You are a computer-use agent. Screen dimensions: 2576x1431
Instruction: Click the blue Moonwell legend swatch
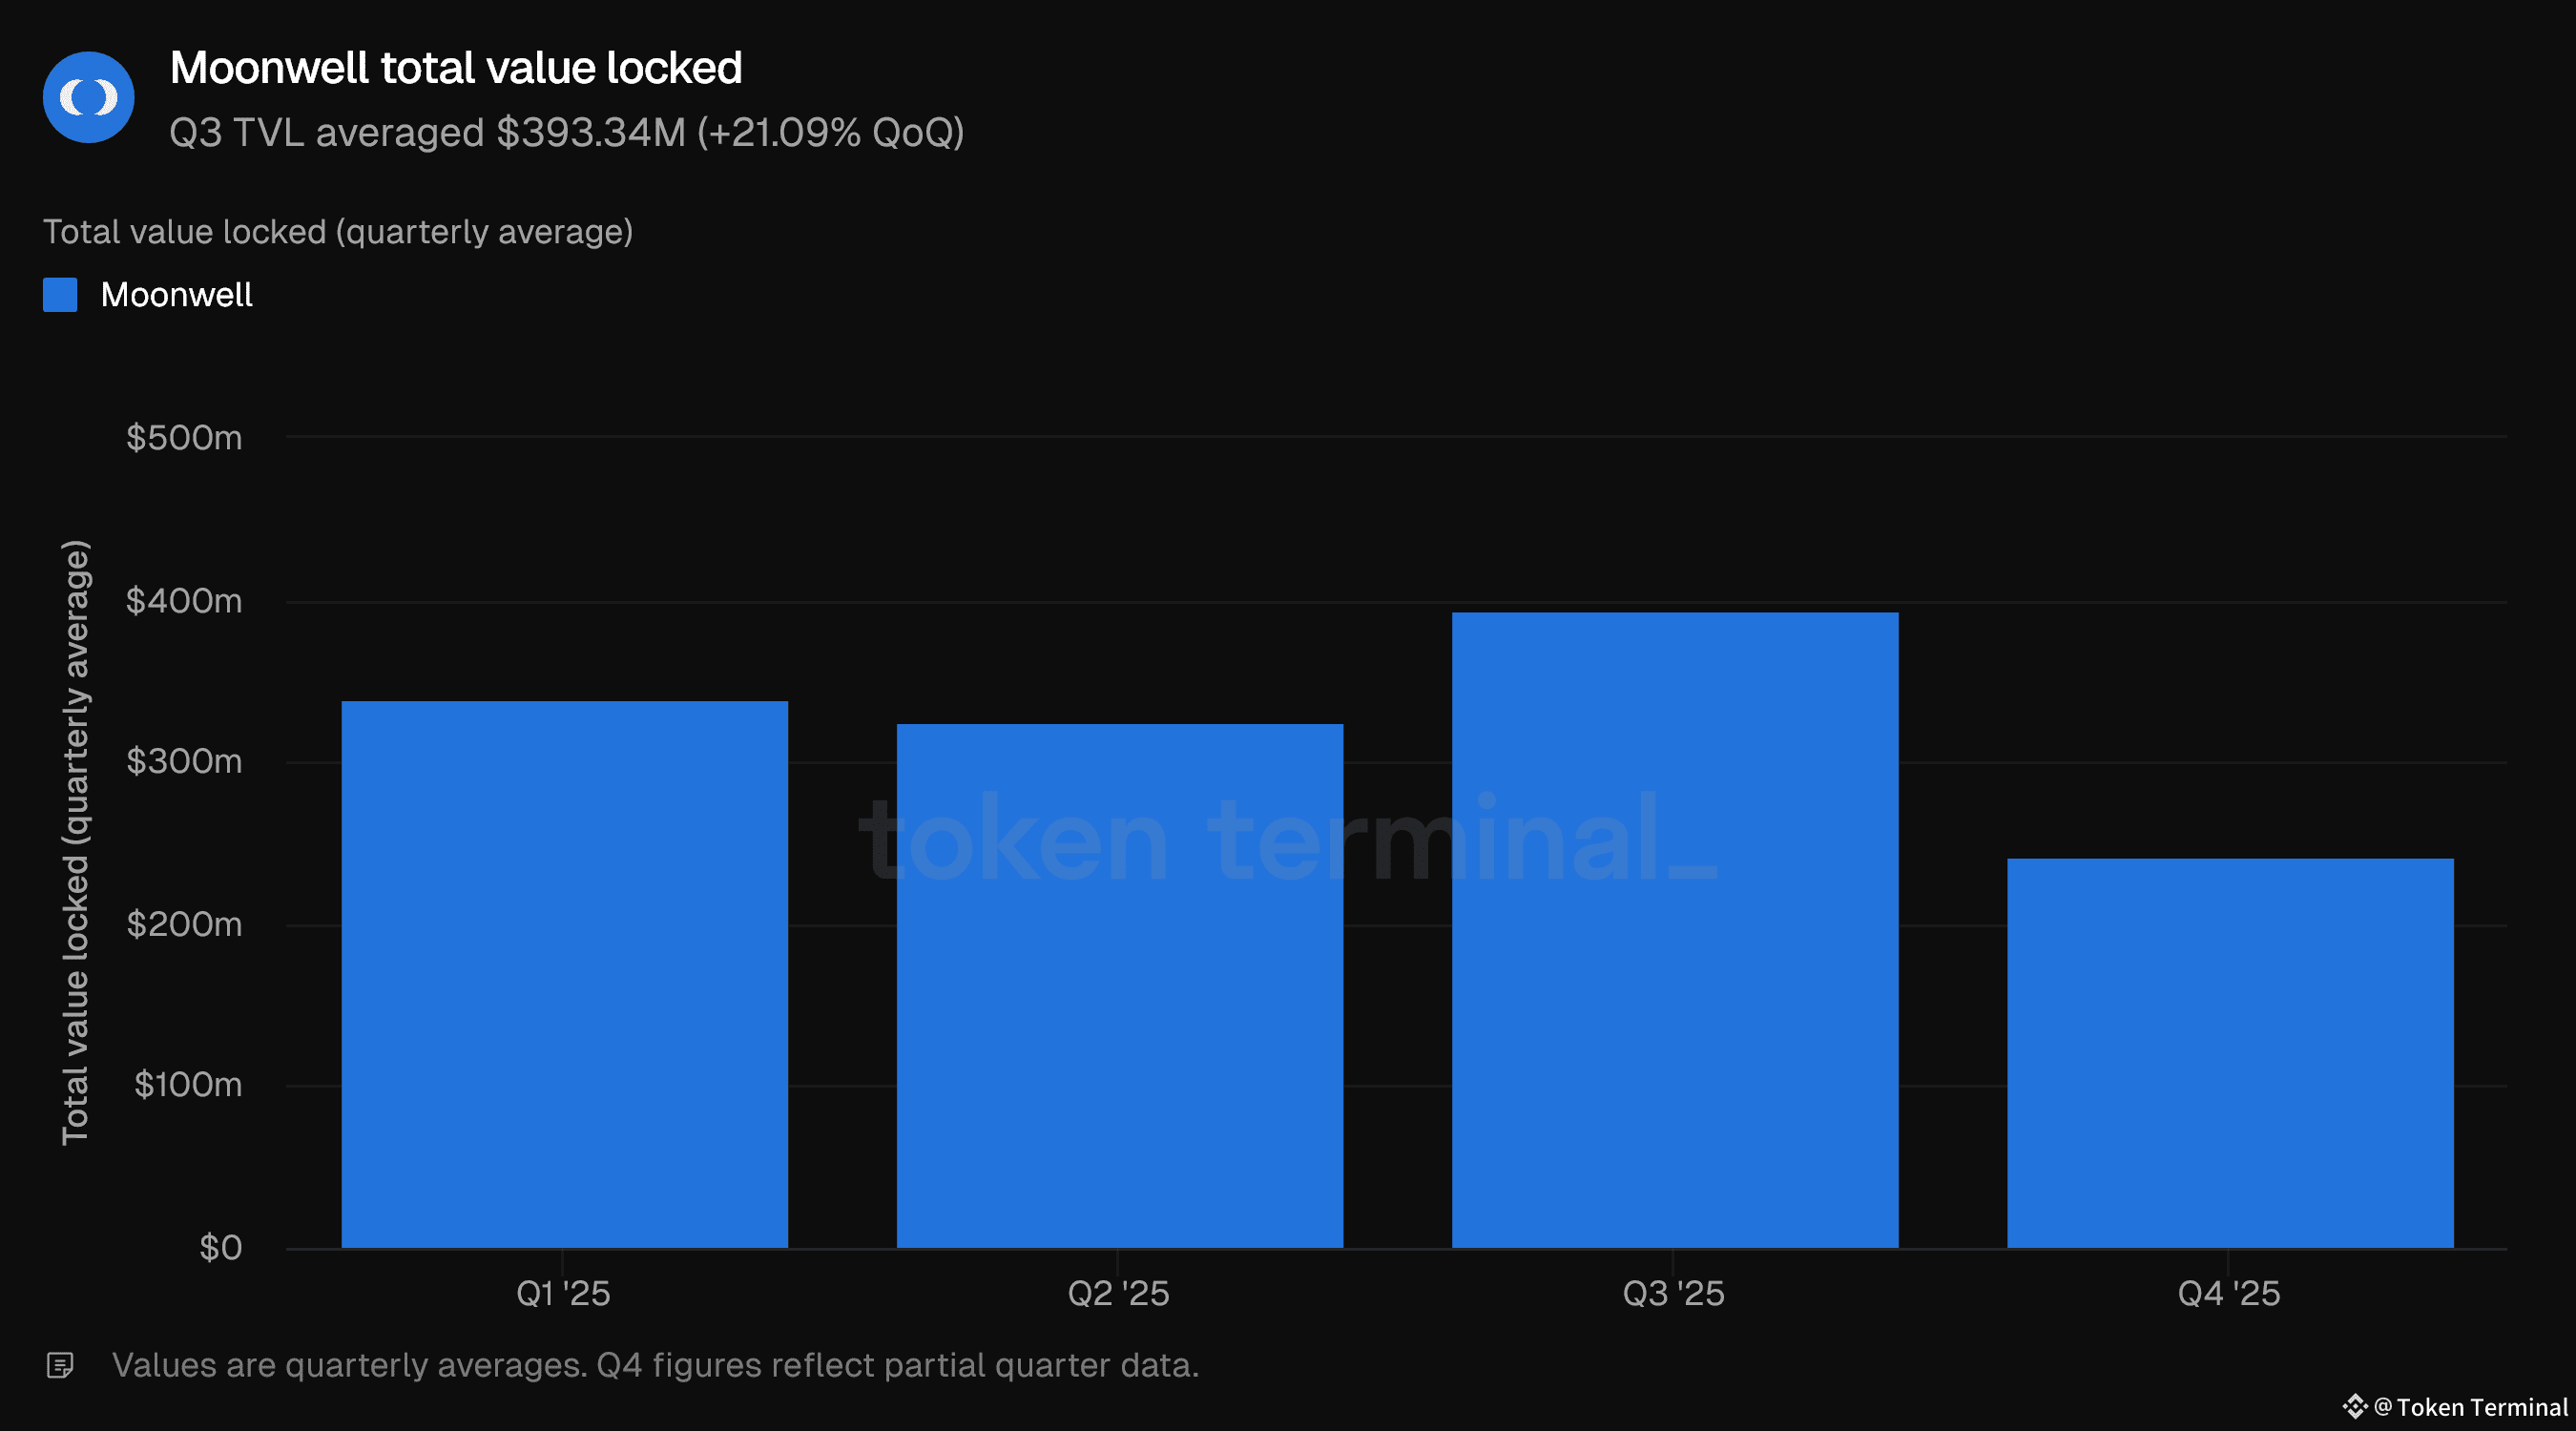[x=60, y=295]
